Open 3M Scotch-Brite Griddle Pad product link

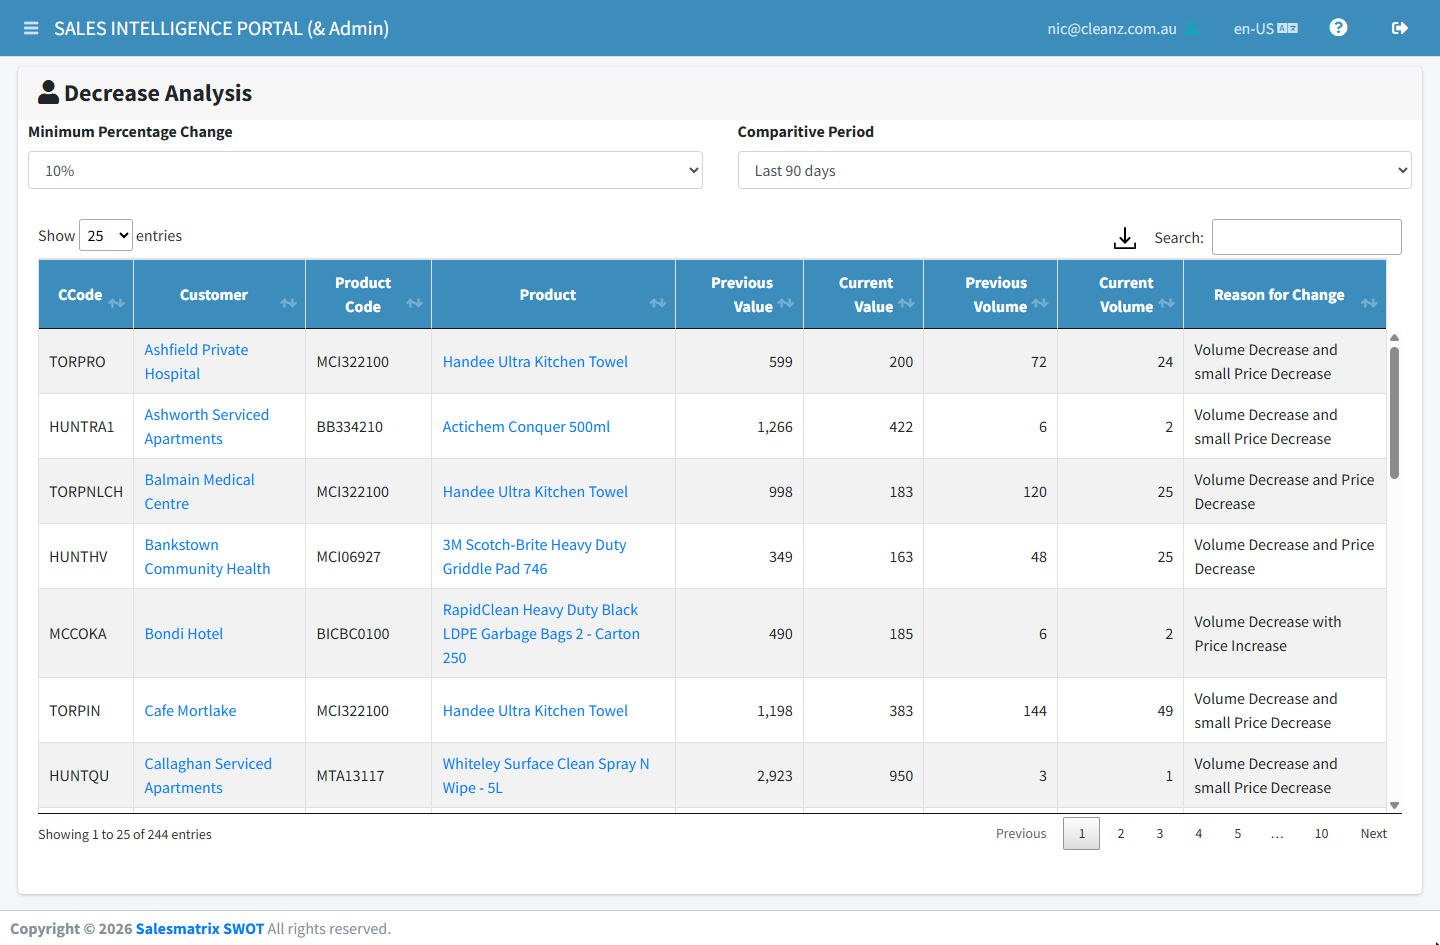point(534,557)
